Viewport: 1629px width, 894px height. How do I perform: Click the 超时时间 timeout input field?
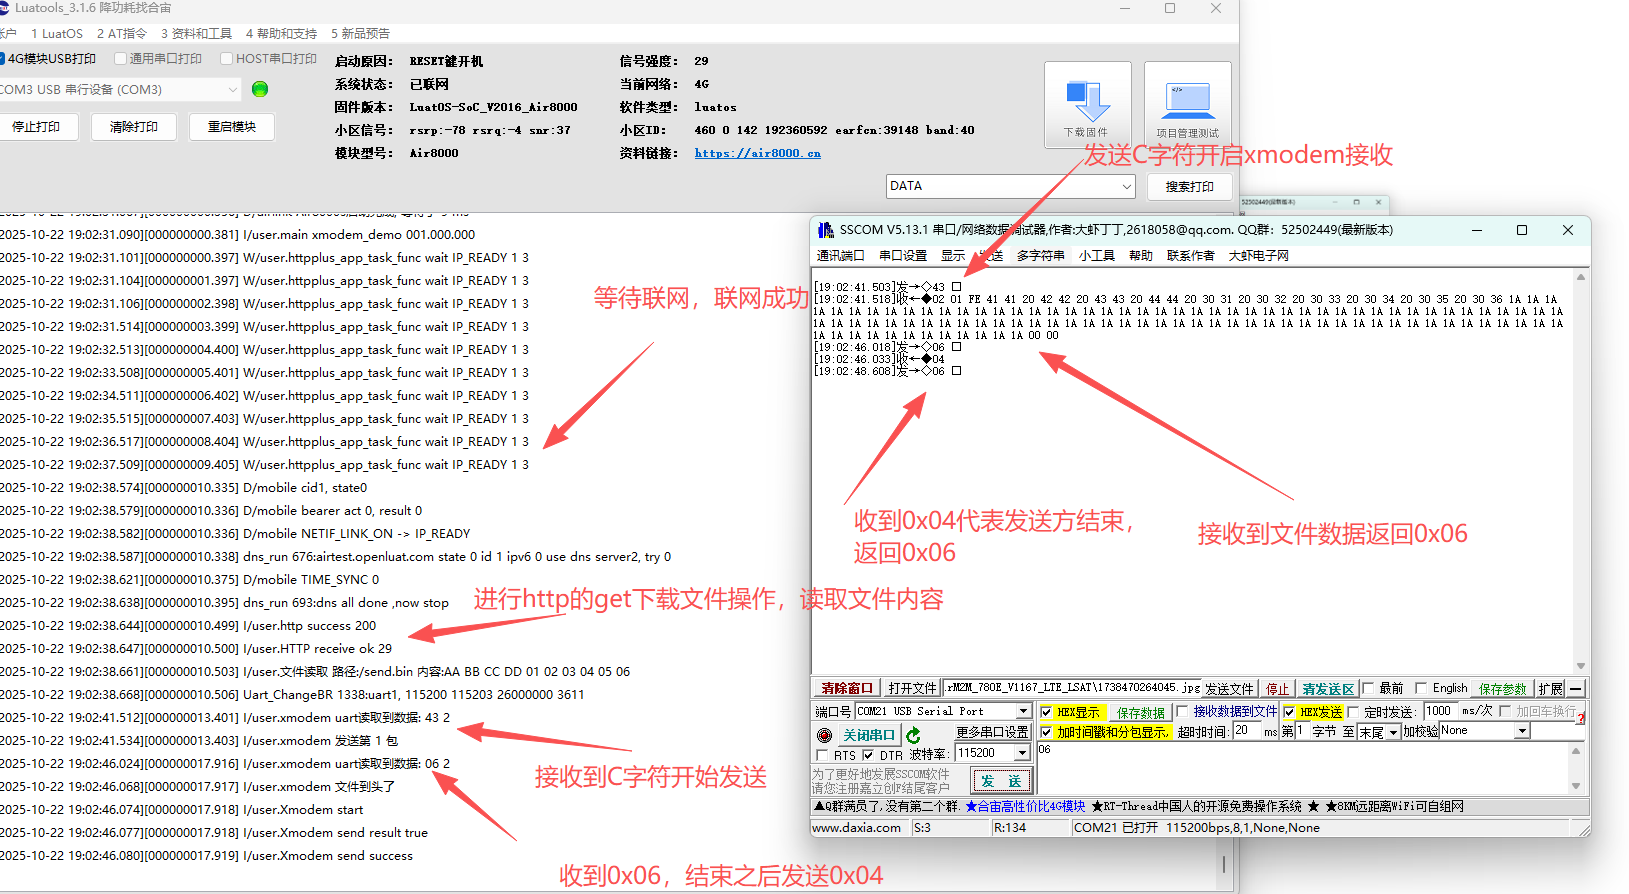tap(1246, 731)
